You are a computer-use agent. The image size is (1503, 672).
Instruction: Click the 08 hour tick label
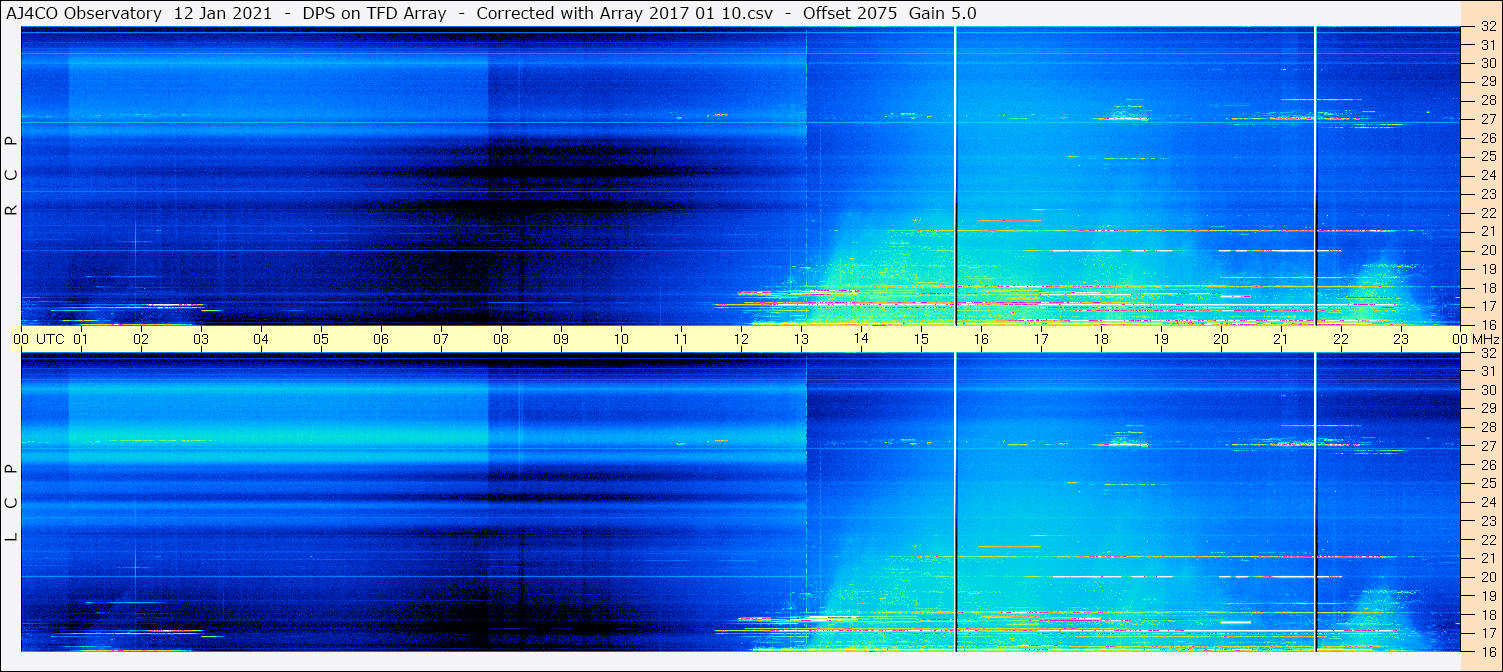click(501, 339)
